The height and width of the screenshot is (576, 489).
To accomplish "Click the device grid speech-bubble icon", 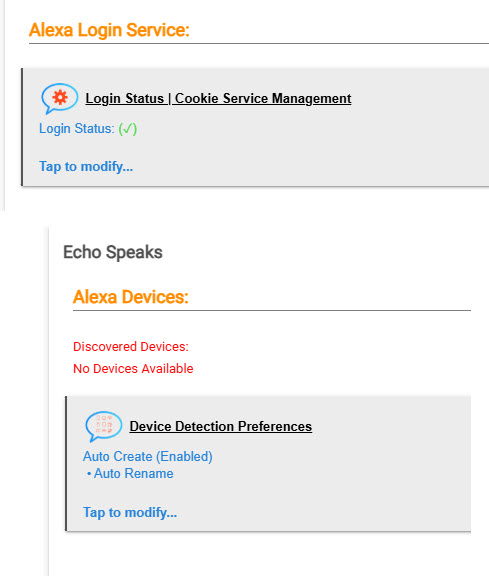I will (104, 426).
